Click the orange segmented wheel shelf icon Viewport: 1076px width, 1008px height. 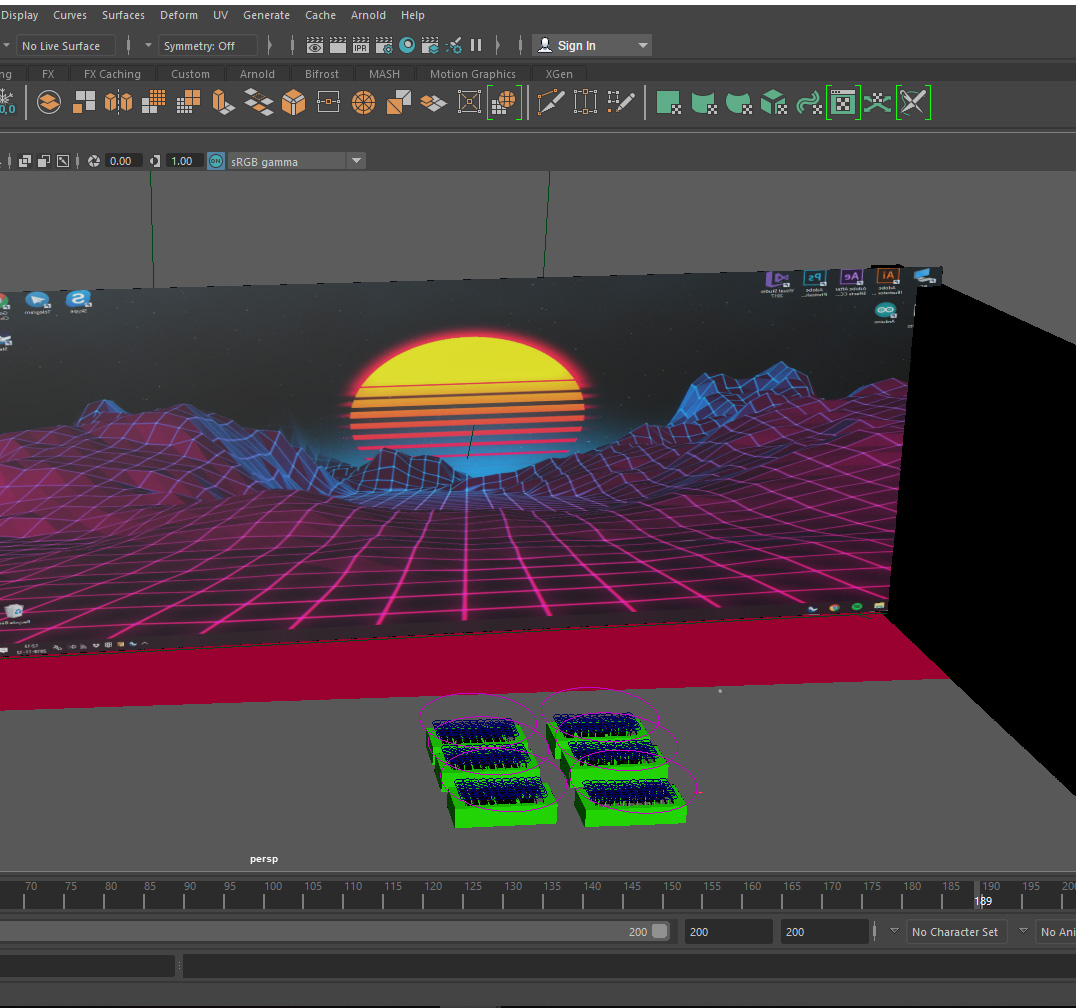(x=364, y=102)
